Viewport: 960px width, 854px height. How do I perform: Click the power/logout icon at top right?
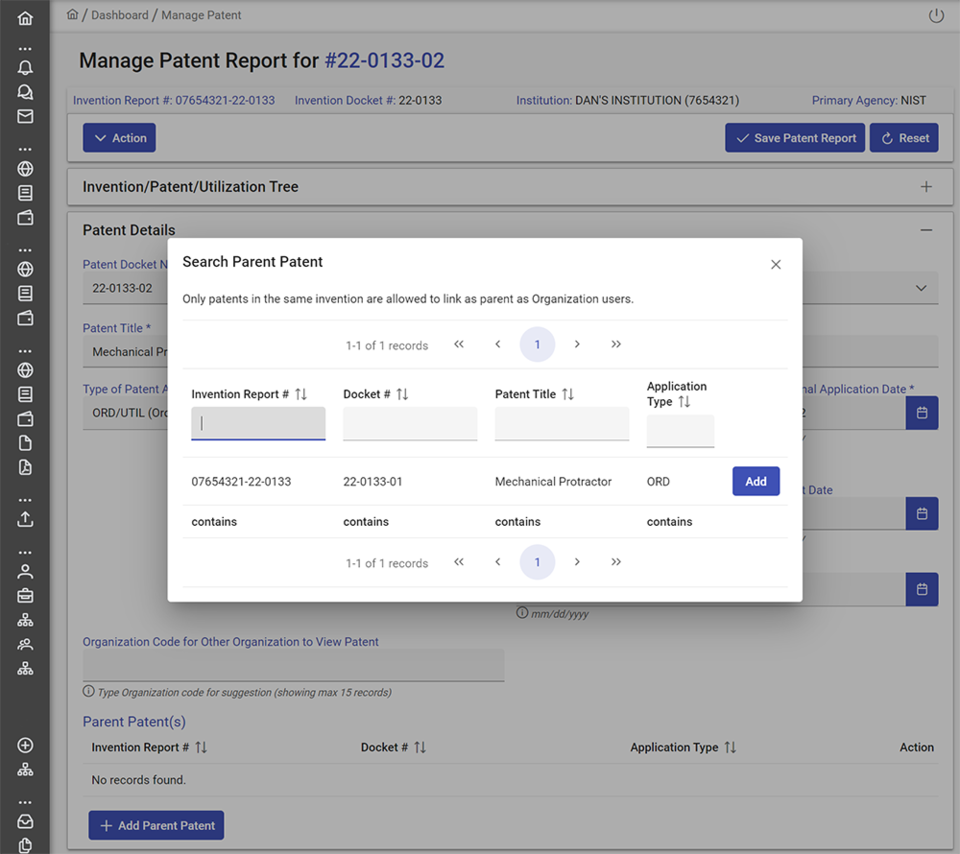pyautogui.click(x=936, y=15)
